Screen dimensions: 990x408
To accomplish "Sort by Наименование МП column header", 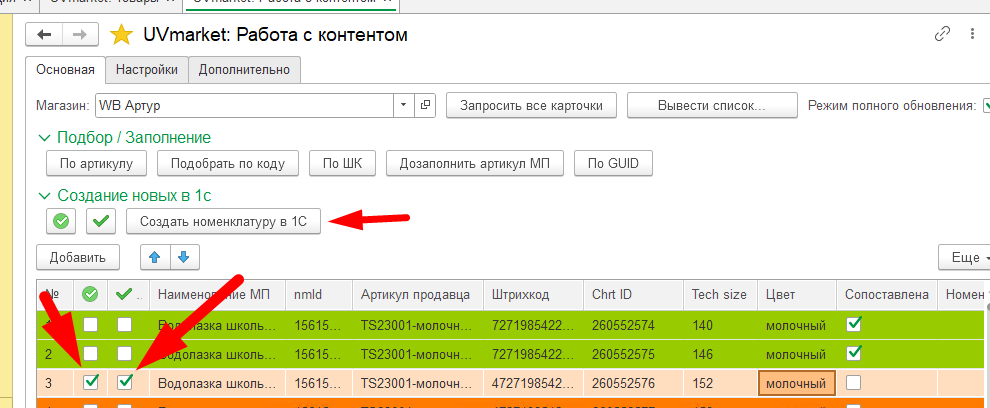I will [x=217, y=294].
